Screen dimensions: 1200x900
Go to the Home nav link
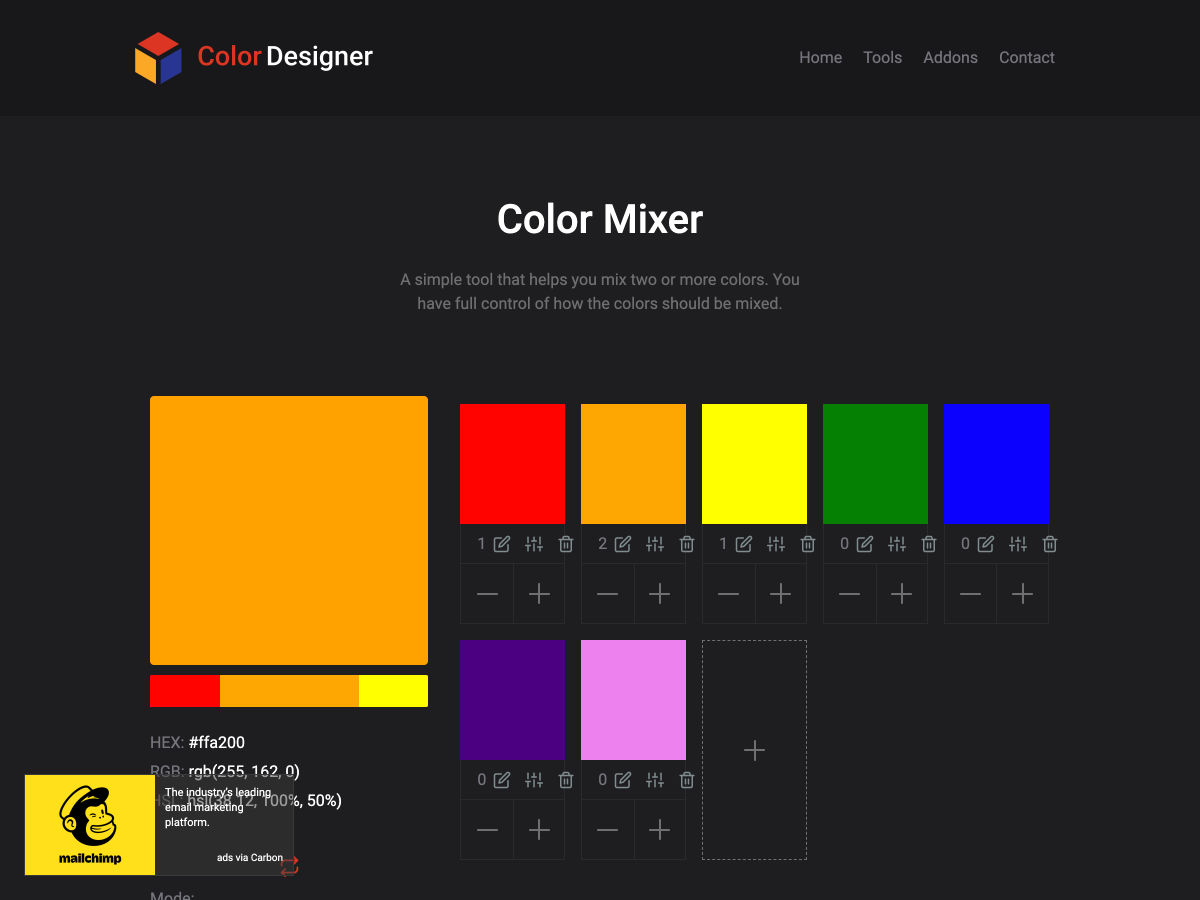pos(820,58)
